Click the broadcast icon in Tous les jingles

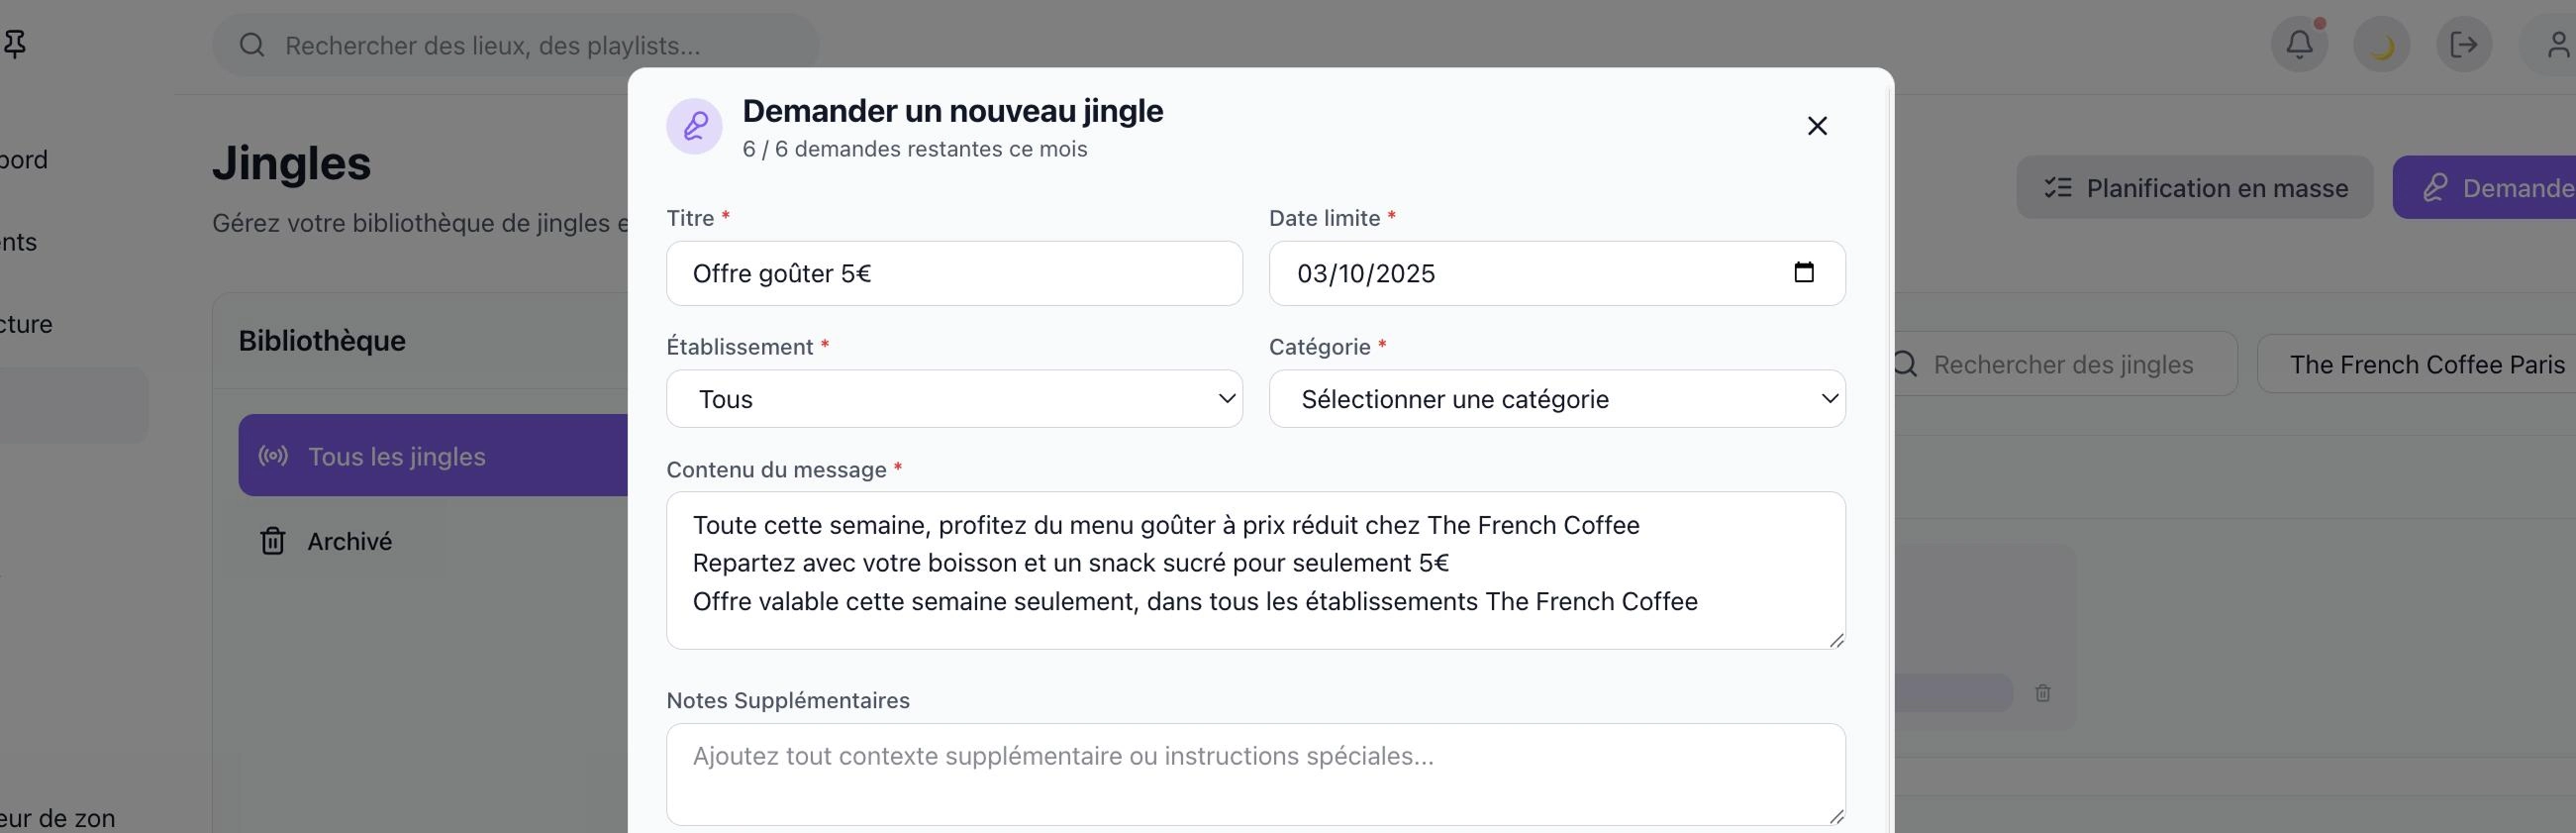click(x=273, y=456)
